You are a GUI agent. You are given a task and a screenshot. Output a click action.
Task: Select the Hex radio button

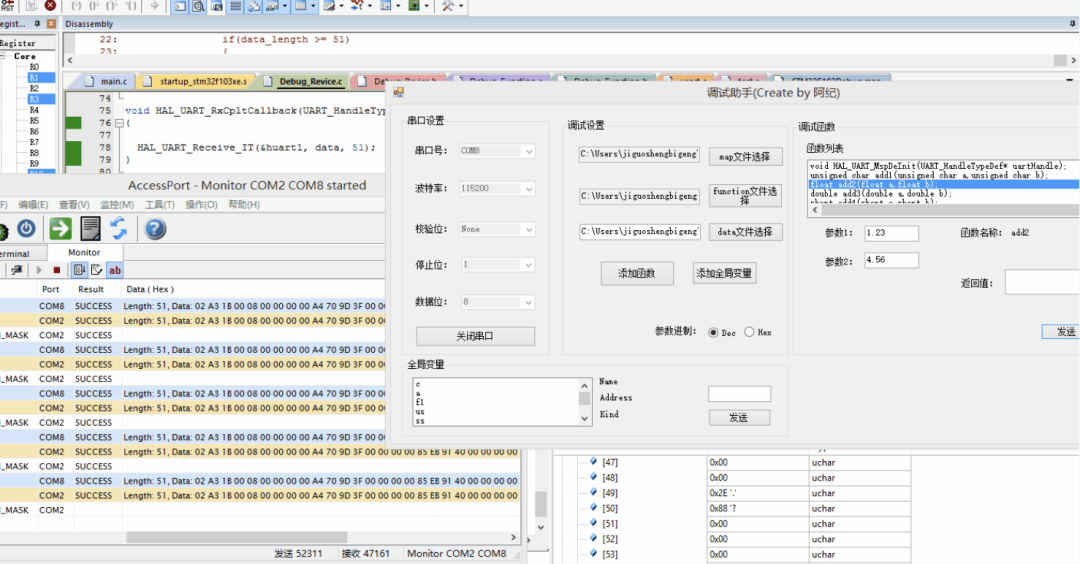click(750, 332)
